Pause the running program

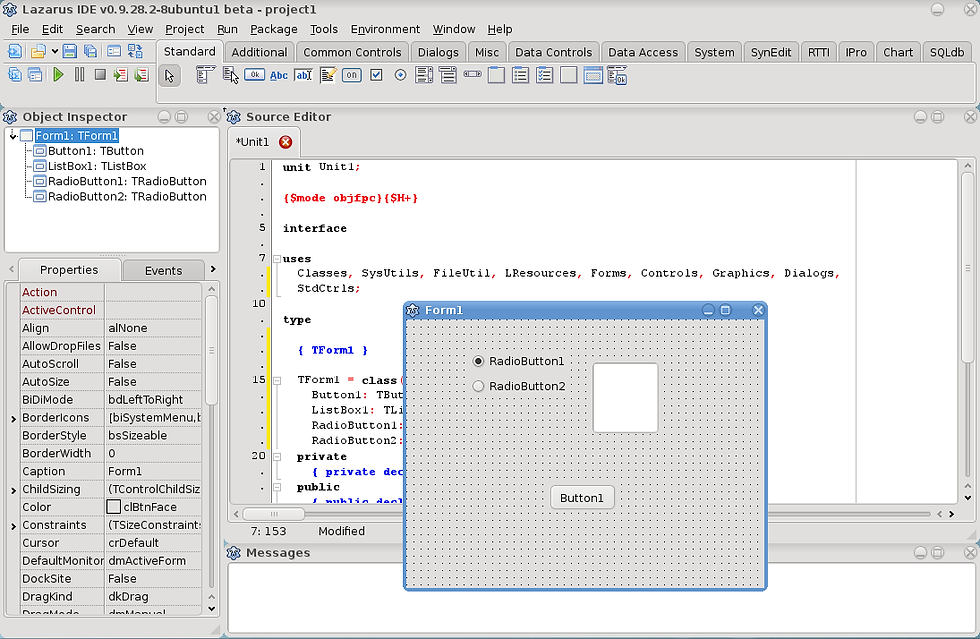click(79, 75)
